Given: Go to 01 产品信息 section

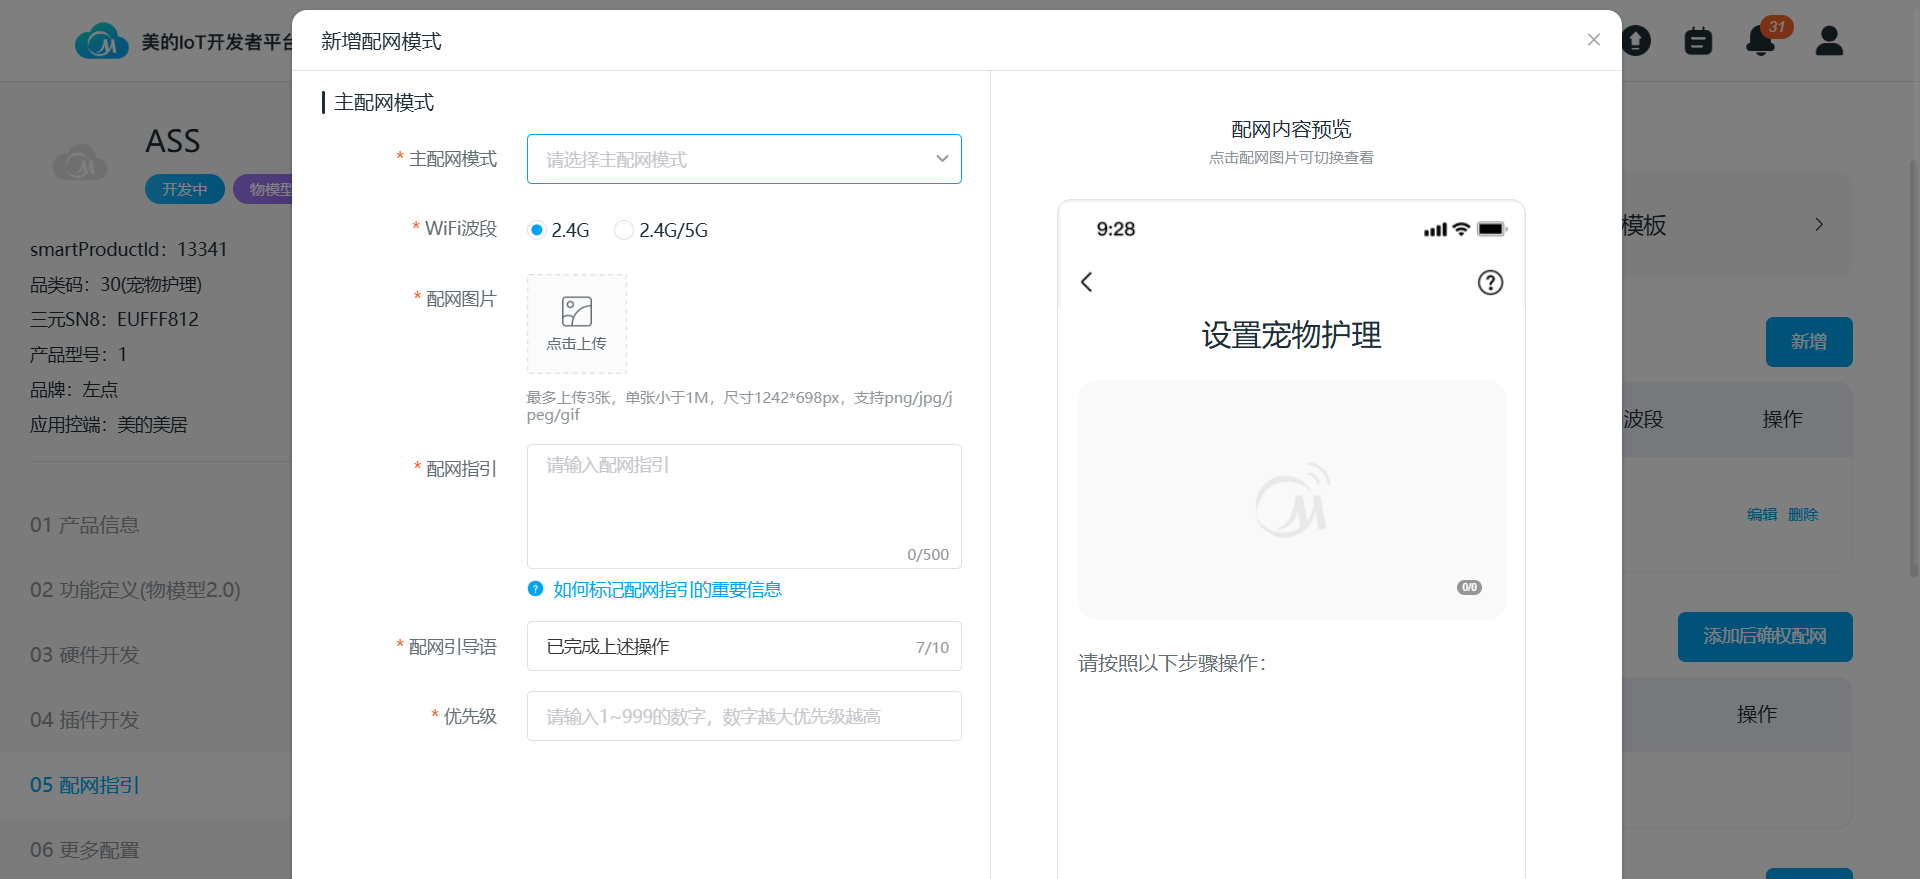Looking at the screenshot, I should 85,525.
